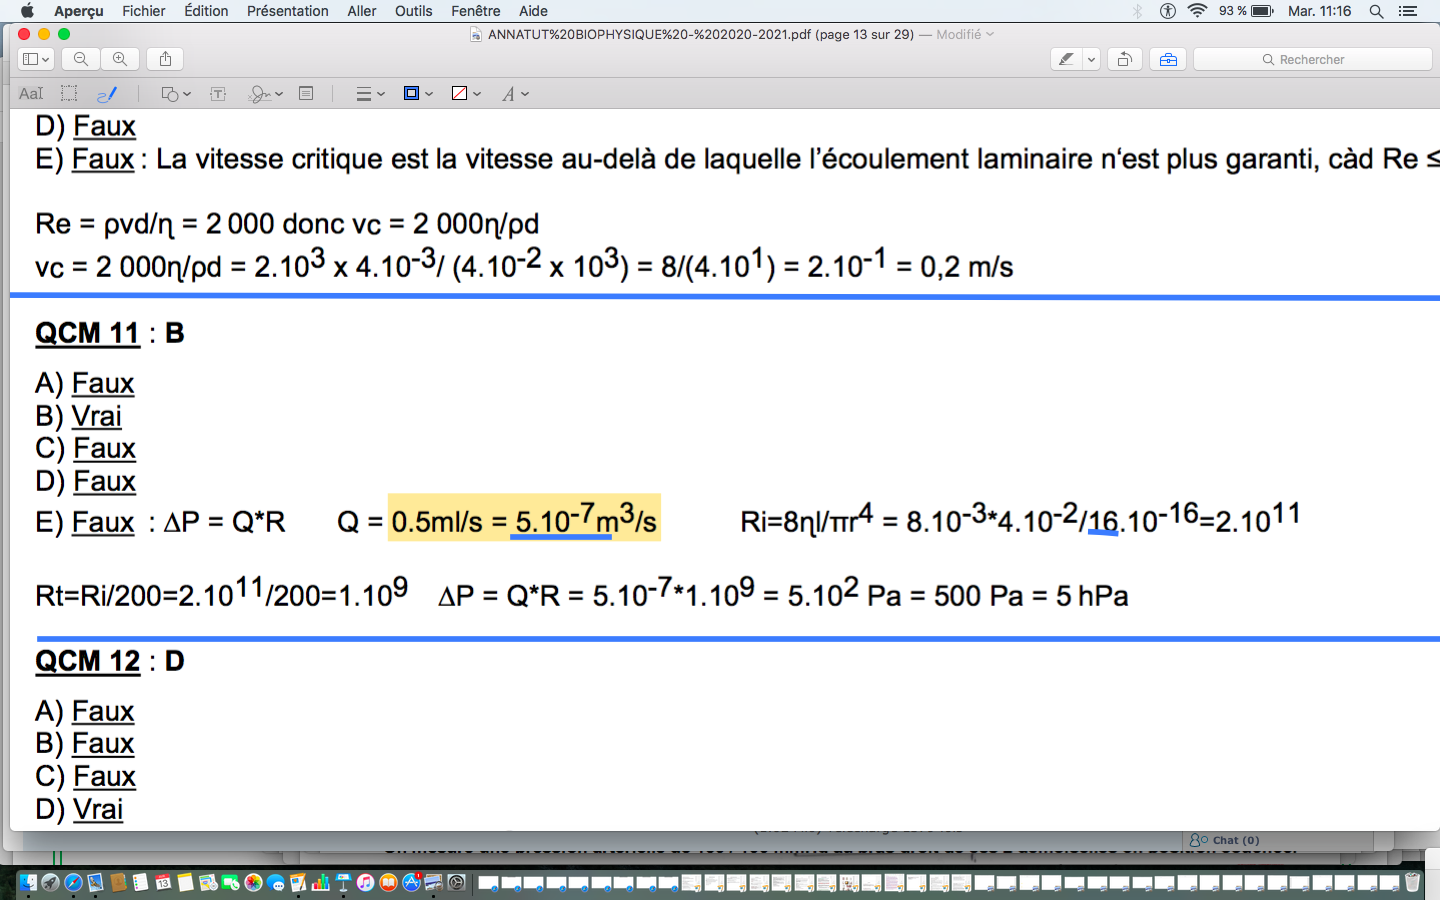
Task: Click the Rechercher search field
Action: pos(1312,59)
